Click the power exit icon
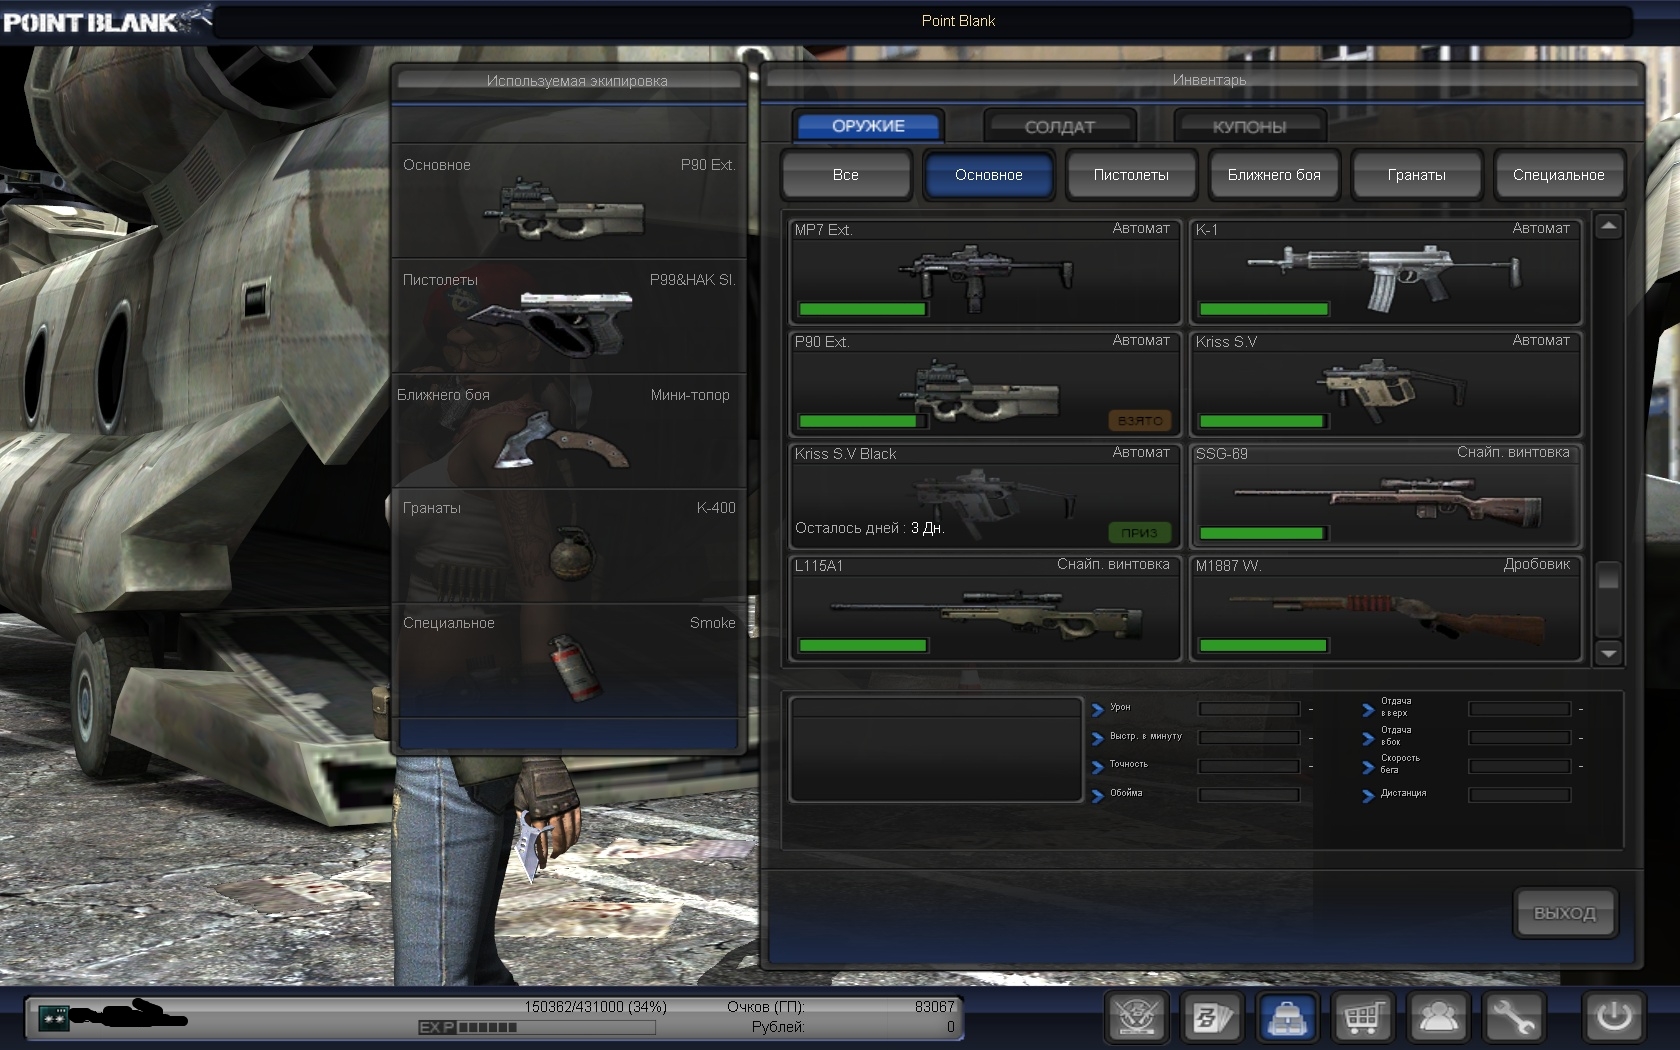 (1614, 1018)
